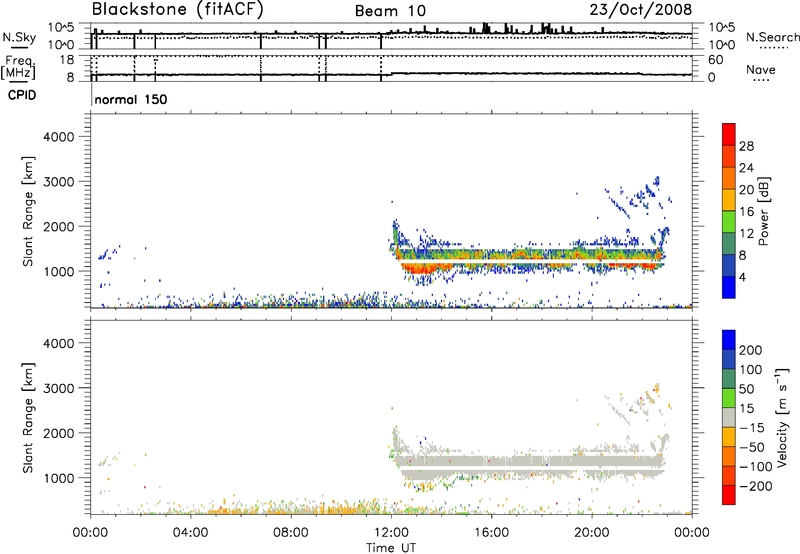The width and height of the screenshot is (800, 554).
Task: Click the Power [dB] colorbar label
Action: [x=764, y=211]
